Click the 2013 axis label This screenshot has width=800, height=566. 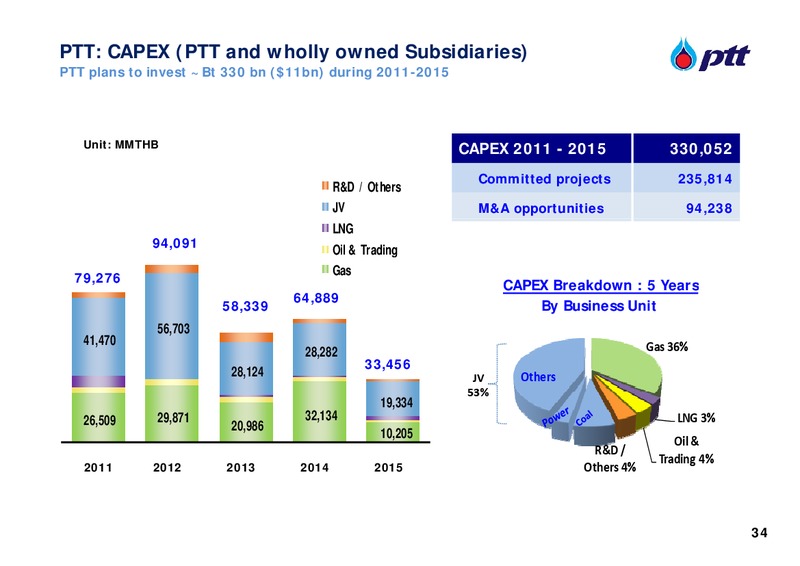tap(240, 467)
